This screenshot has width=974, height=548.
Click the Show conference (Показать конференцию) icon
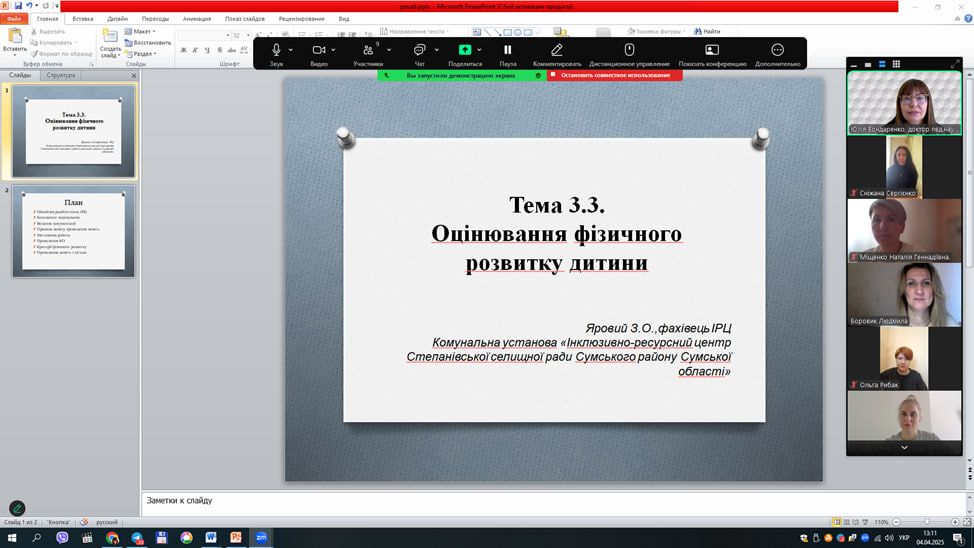tap(712, 50)
